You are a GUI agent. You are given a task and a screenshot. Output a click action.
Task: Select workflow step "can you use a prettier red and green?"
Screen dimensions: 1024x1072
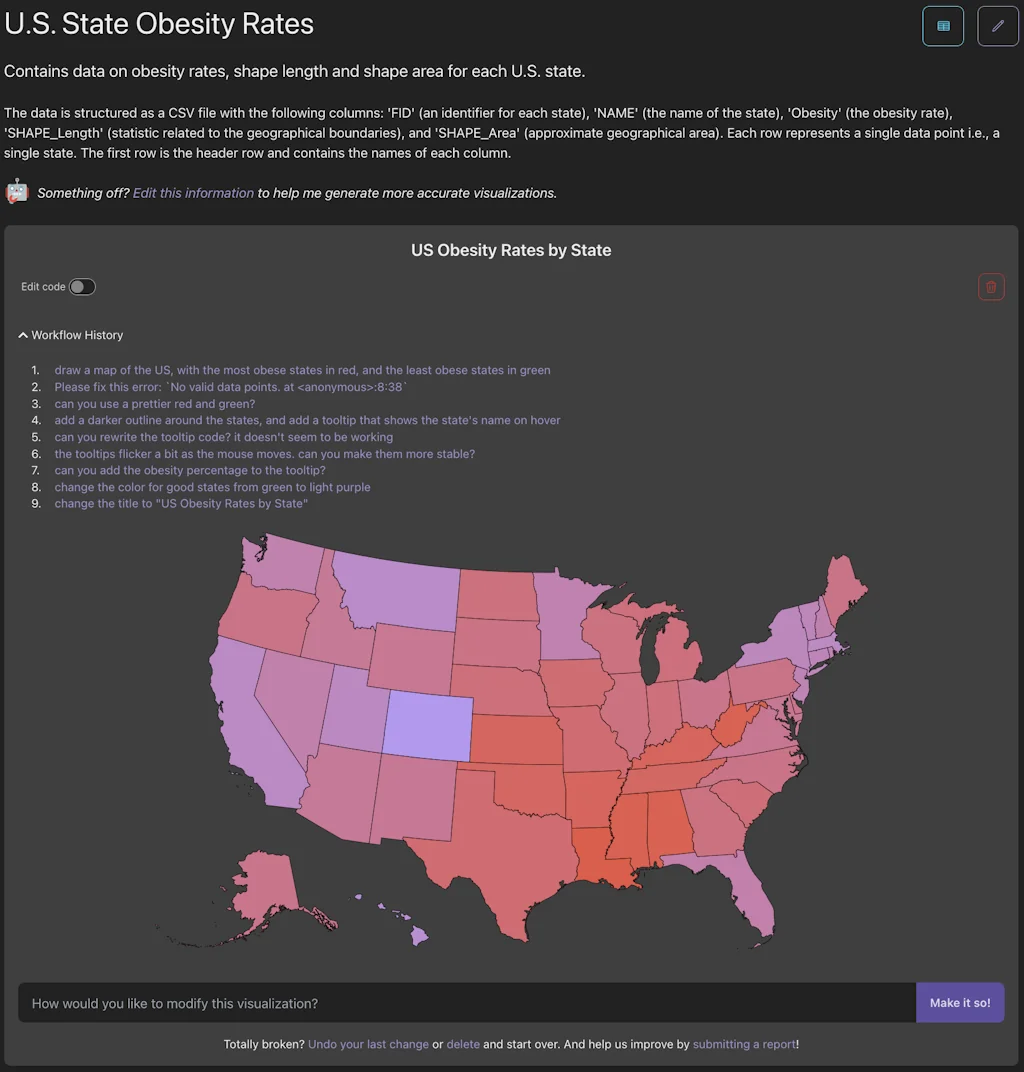(155, 404)
